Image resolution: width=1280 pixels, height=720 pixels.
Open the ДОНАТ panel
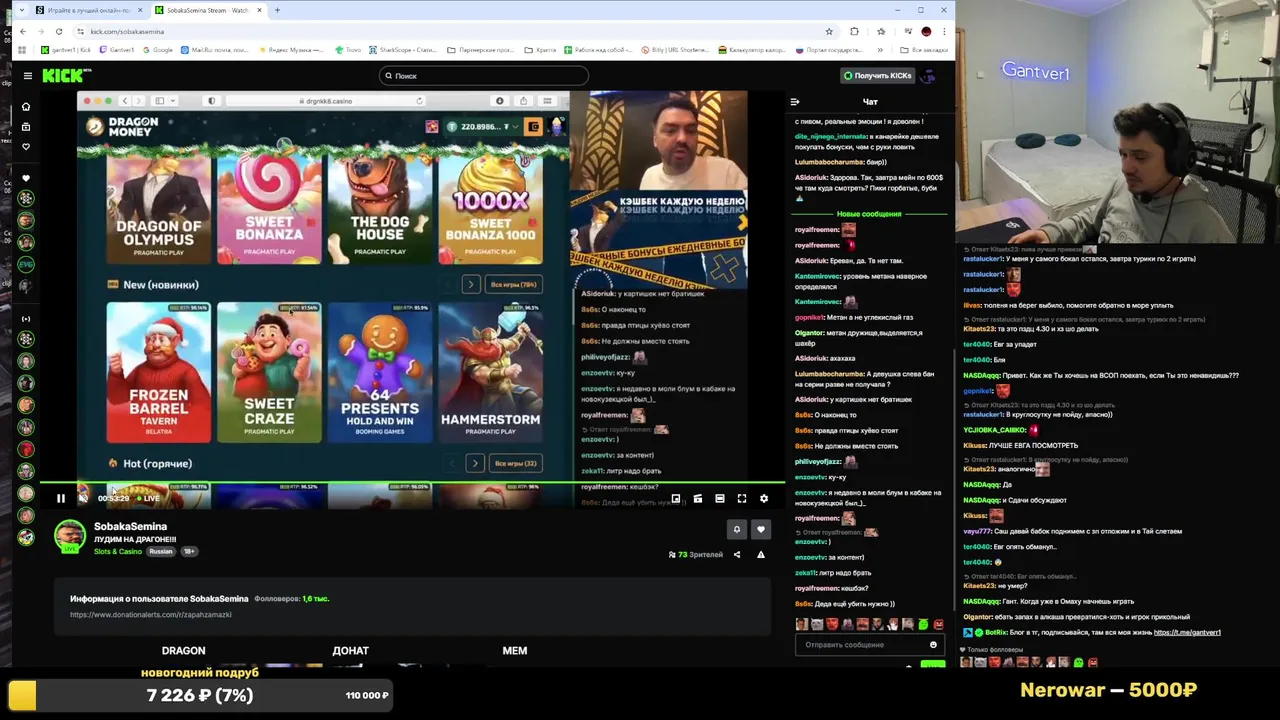[x=350, y=650]
